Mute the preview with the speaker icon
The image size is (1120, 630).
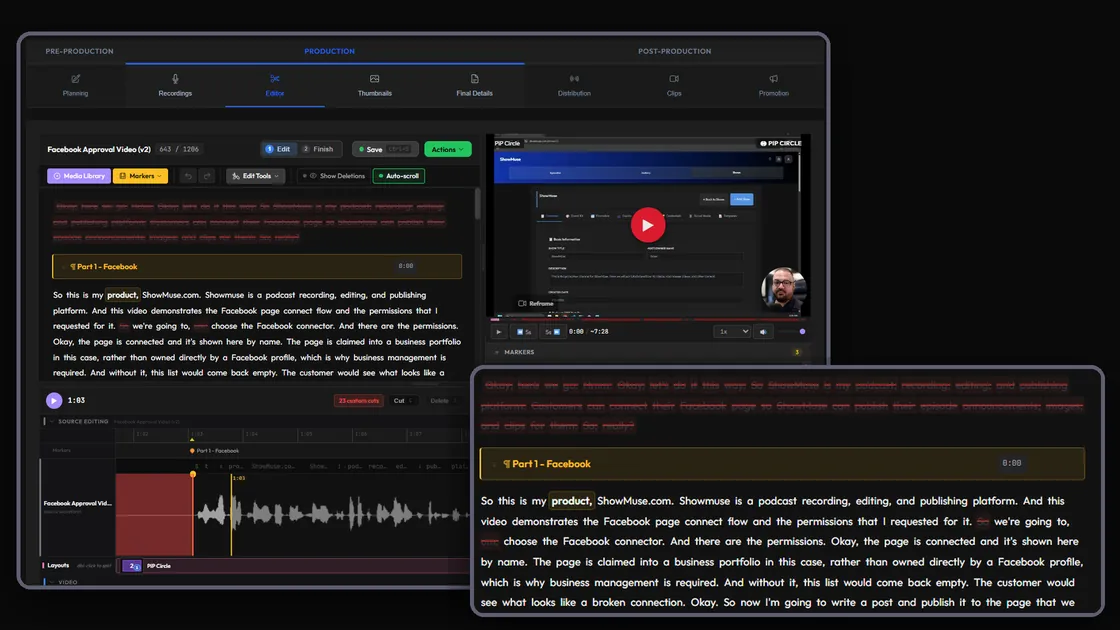point(763,331)
